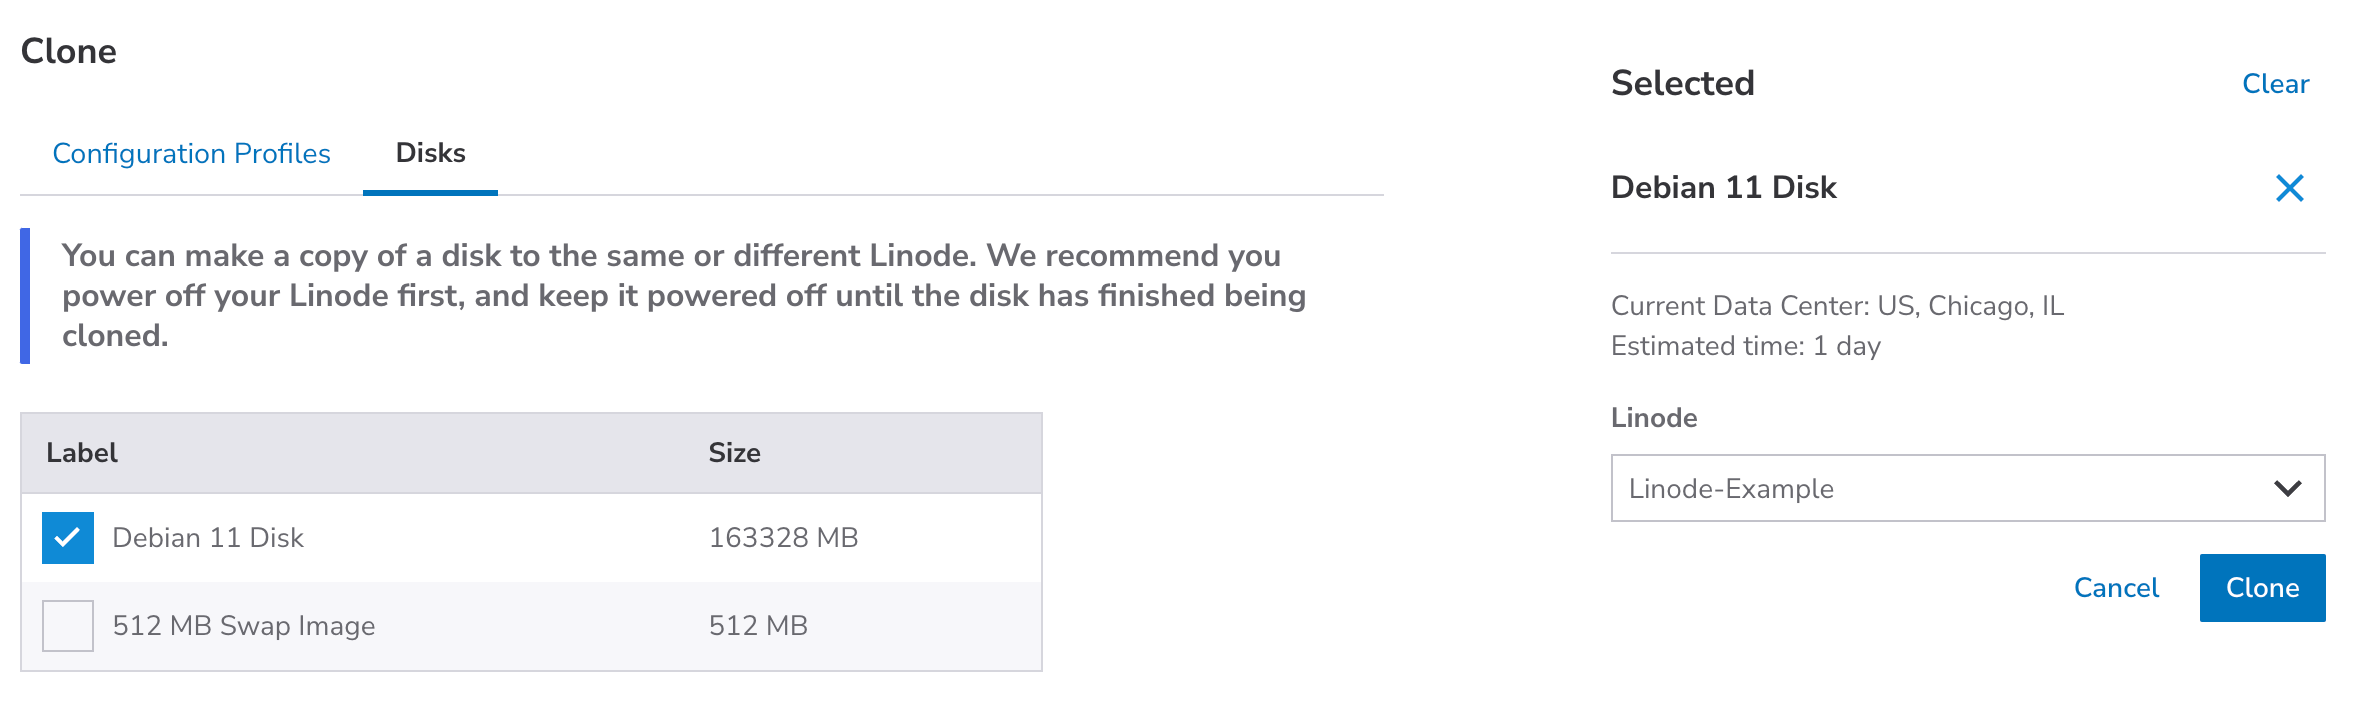Click the Size column header
This screenshot has width=2376, height=704.
tap(734, 453)
